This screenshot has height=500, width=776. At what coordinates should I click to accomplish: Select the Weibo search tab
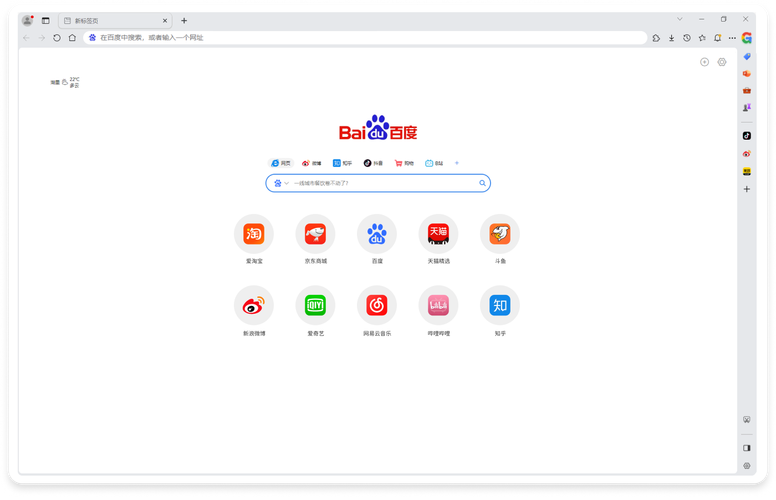[x=311, y=163]
